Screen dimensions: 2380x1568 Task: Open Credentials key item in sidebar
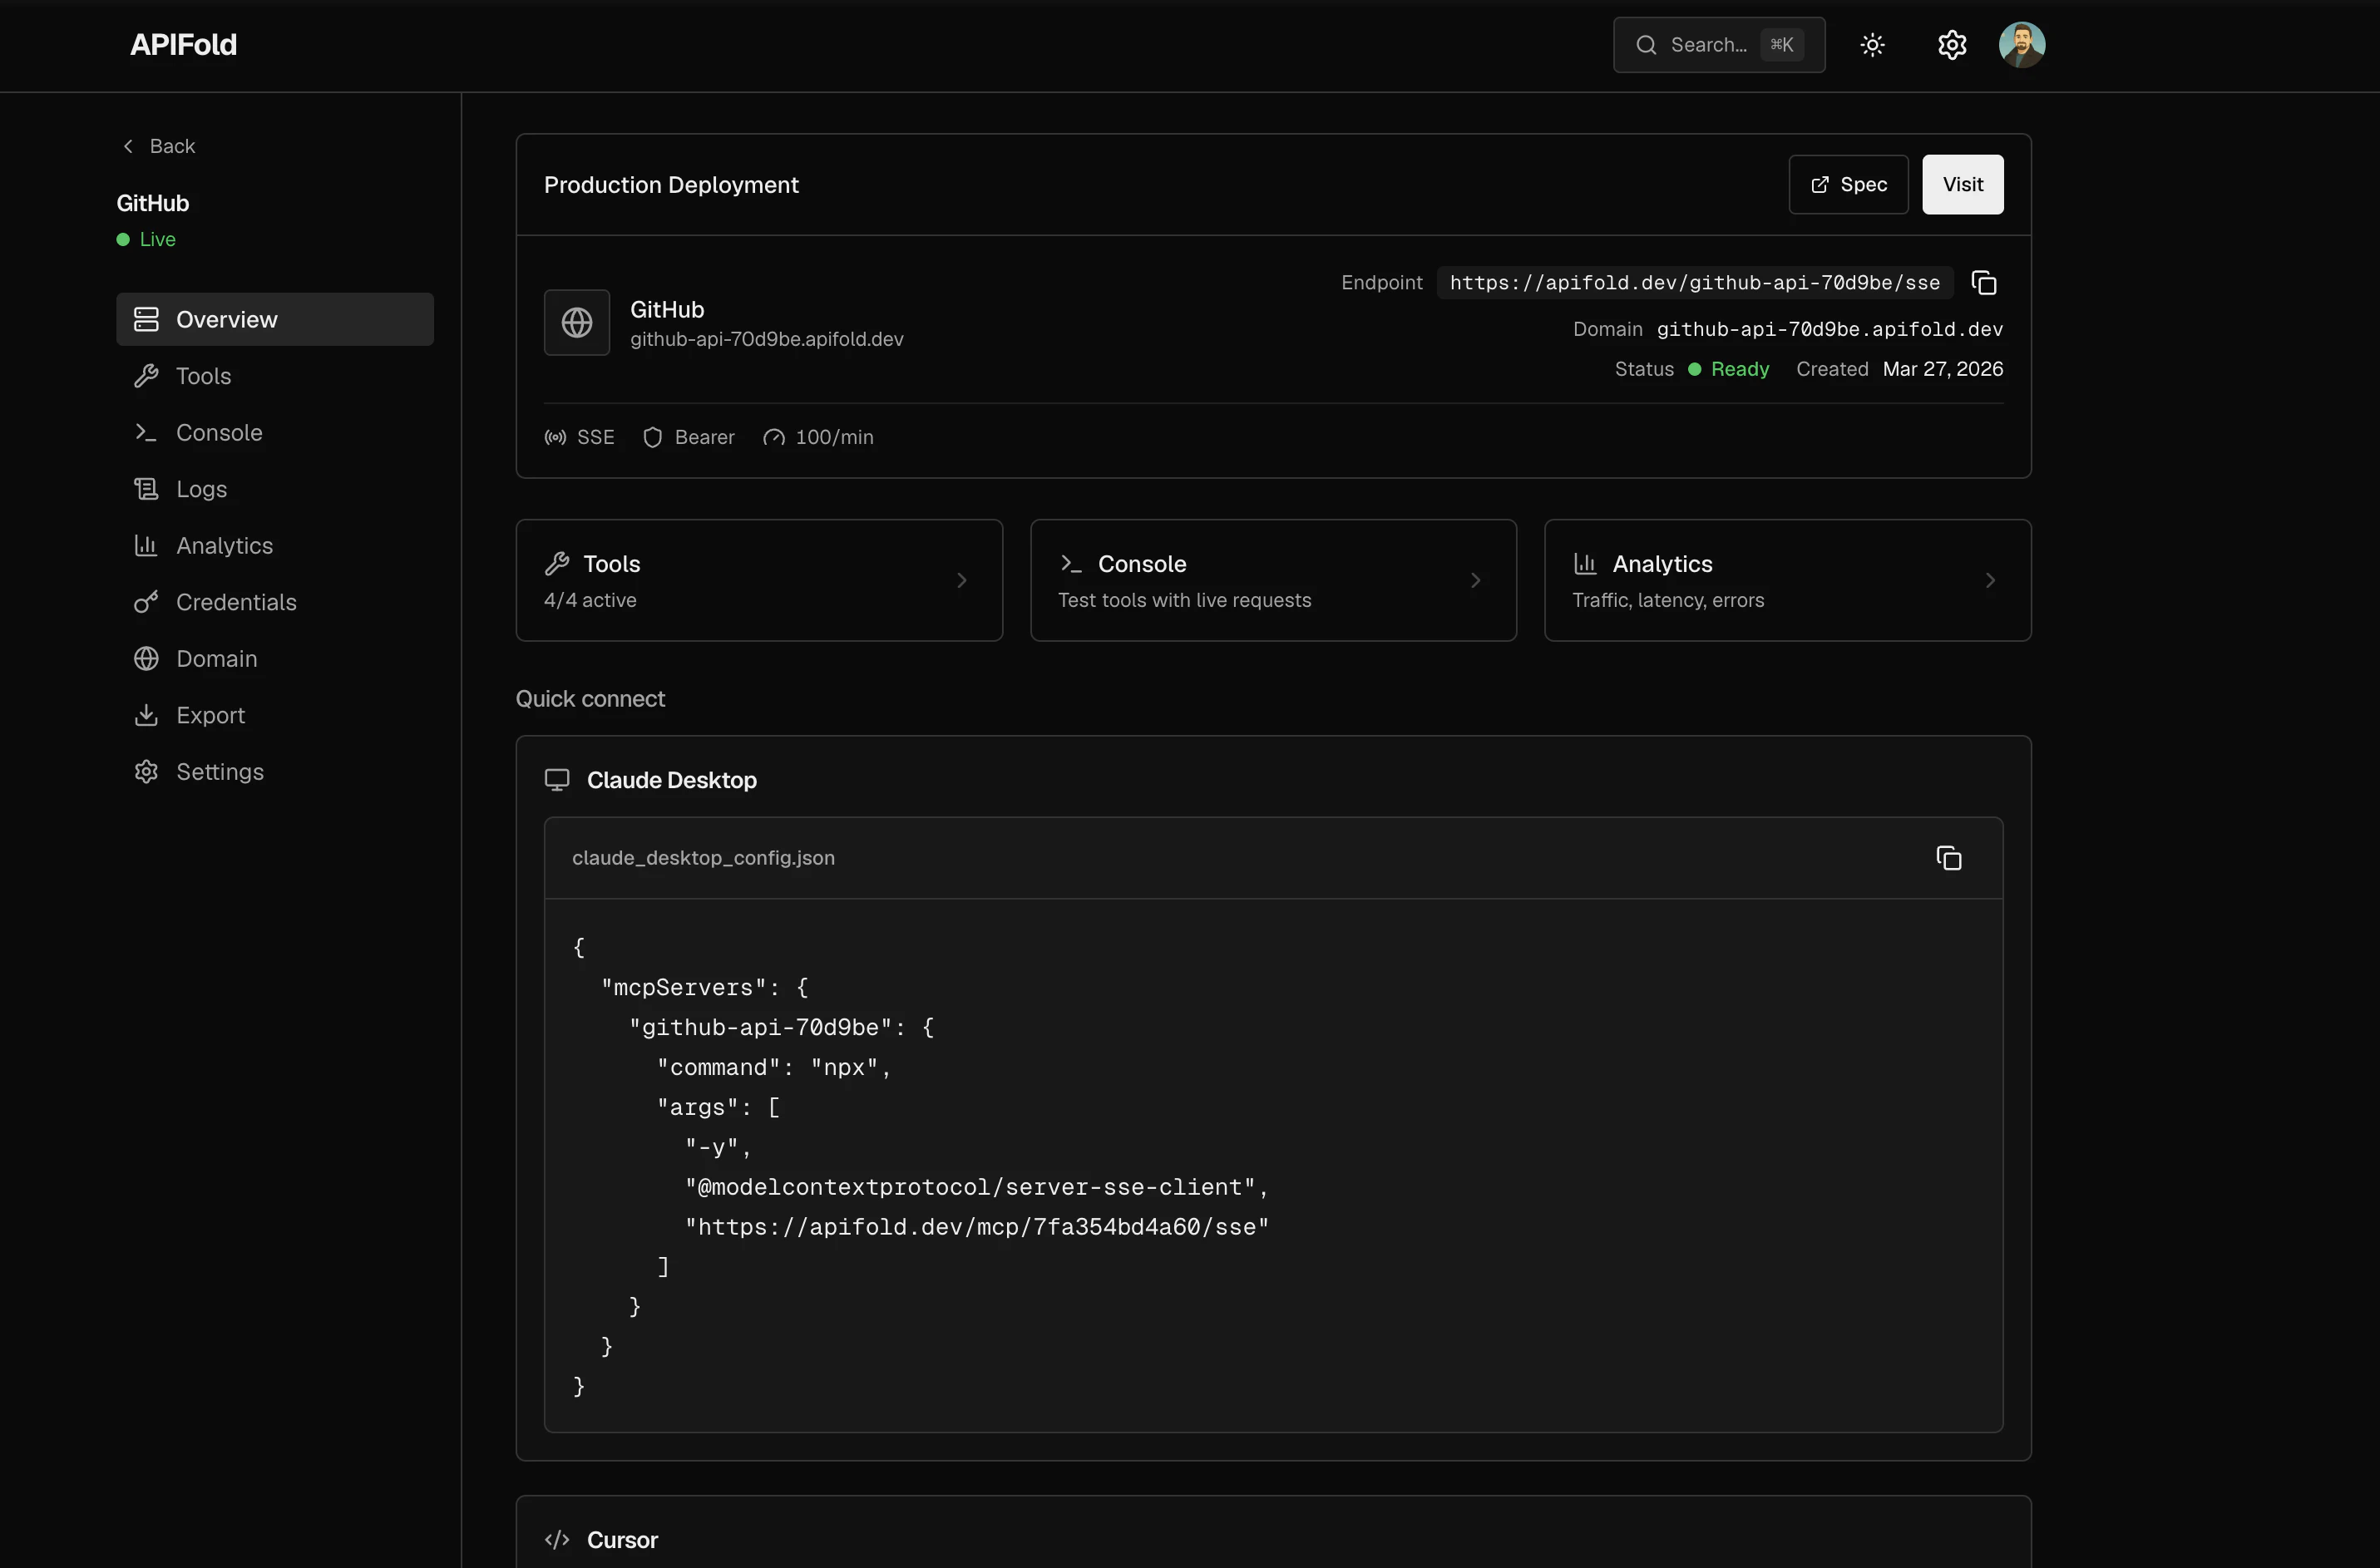point(236,602)
